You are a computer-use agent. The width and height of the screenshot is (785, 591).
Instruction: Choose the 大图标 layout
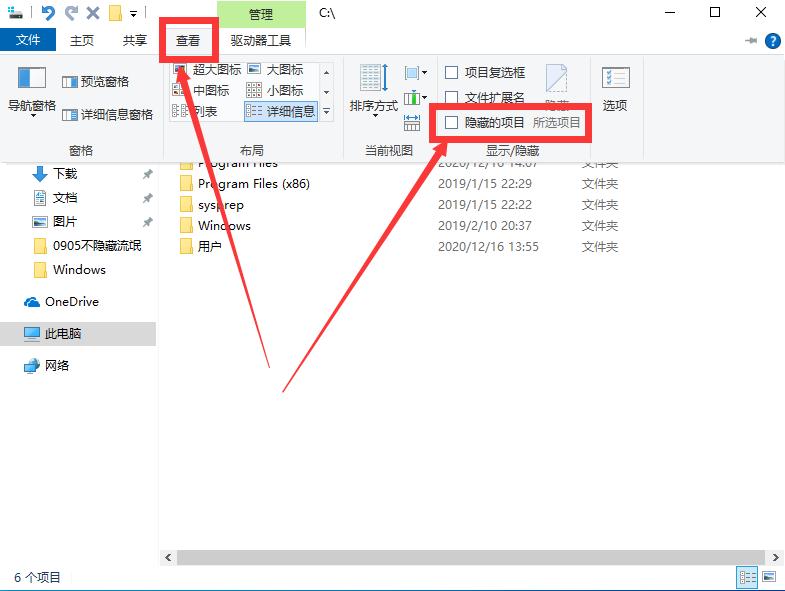pyautogui.click(x=276, y=69)
